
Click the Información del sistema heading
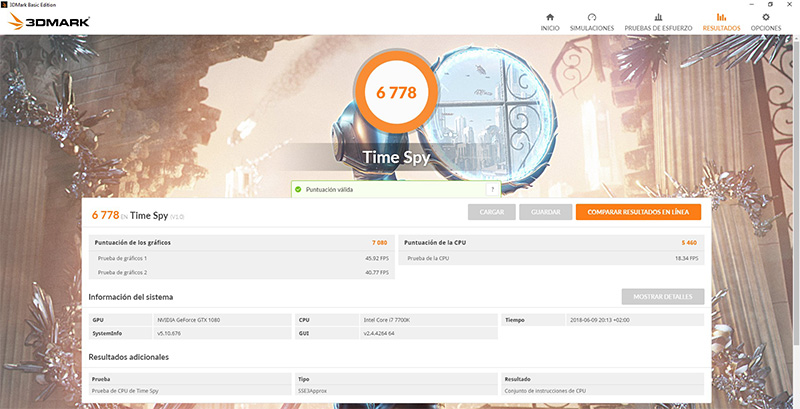(131, 297)
